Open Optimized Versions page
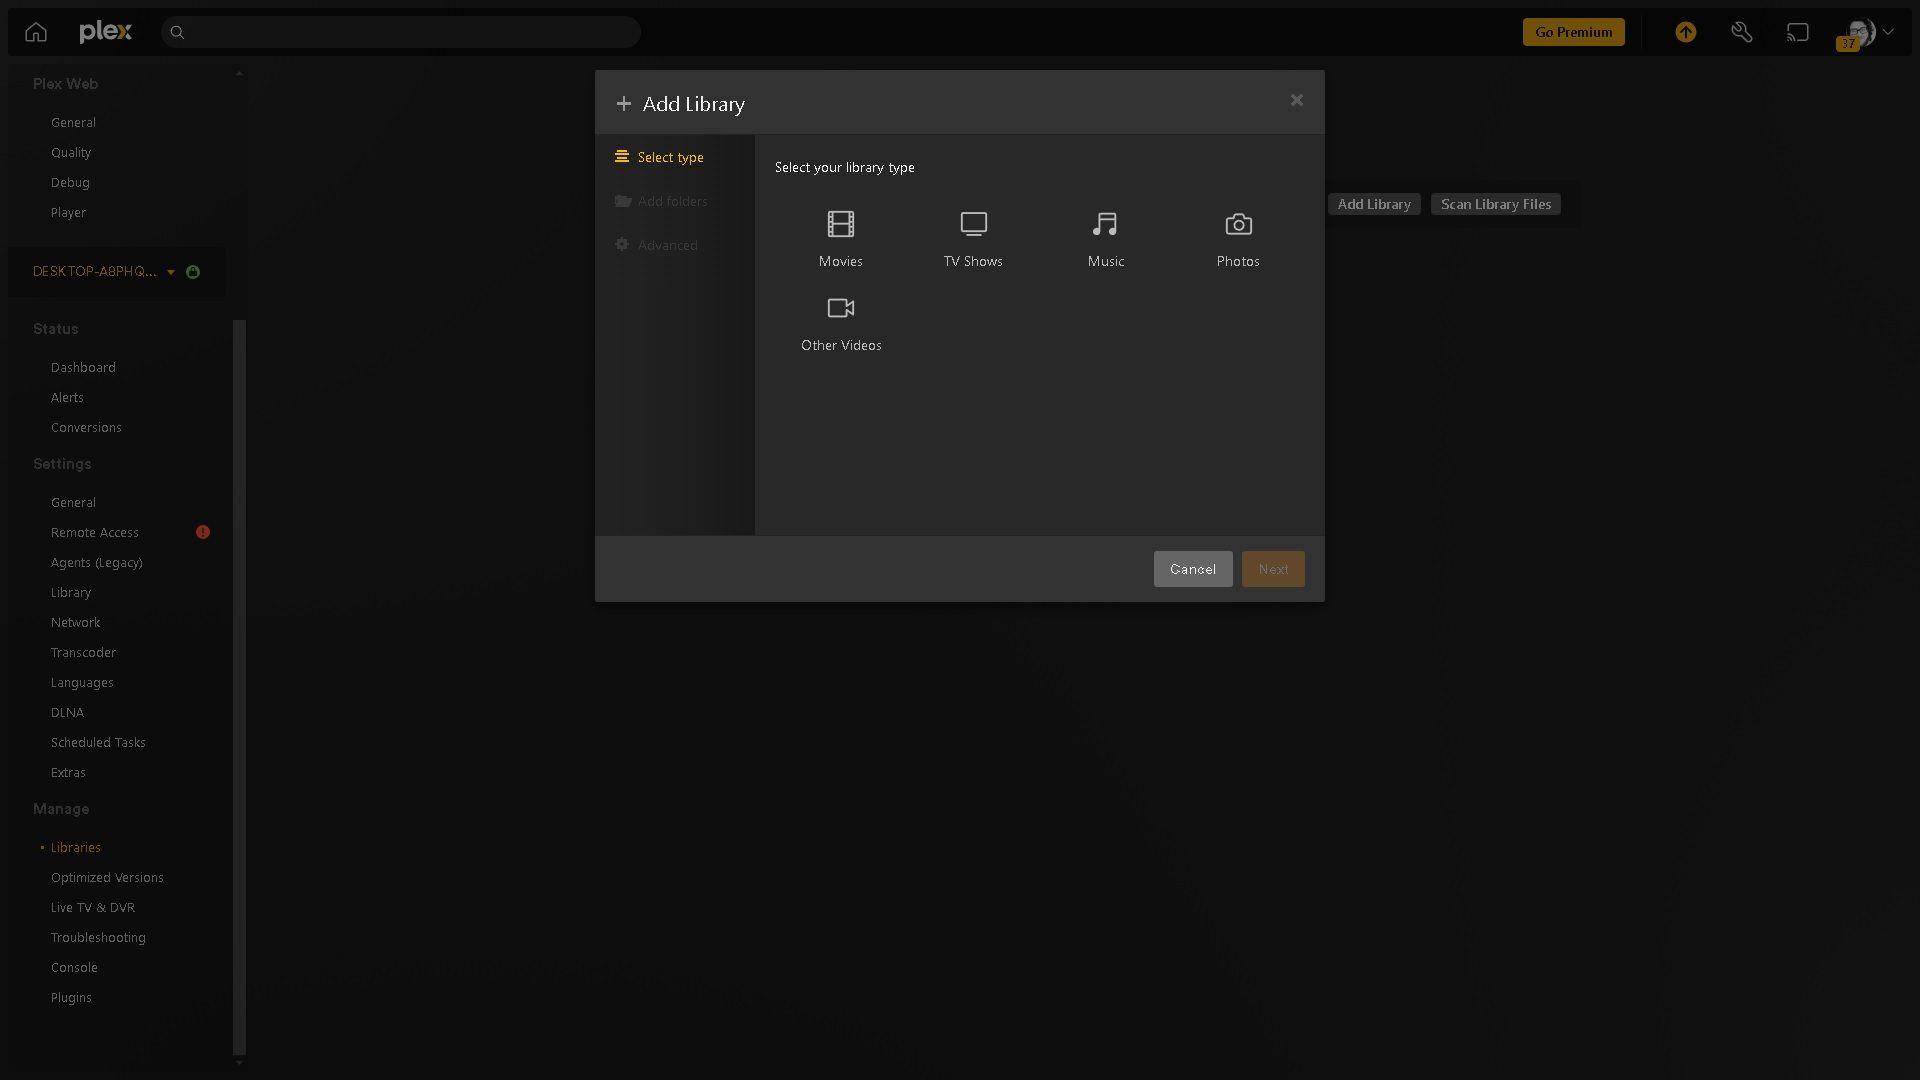Viewport: 1920px width, 1080px height. click(107, 877)
